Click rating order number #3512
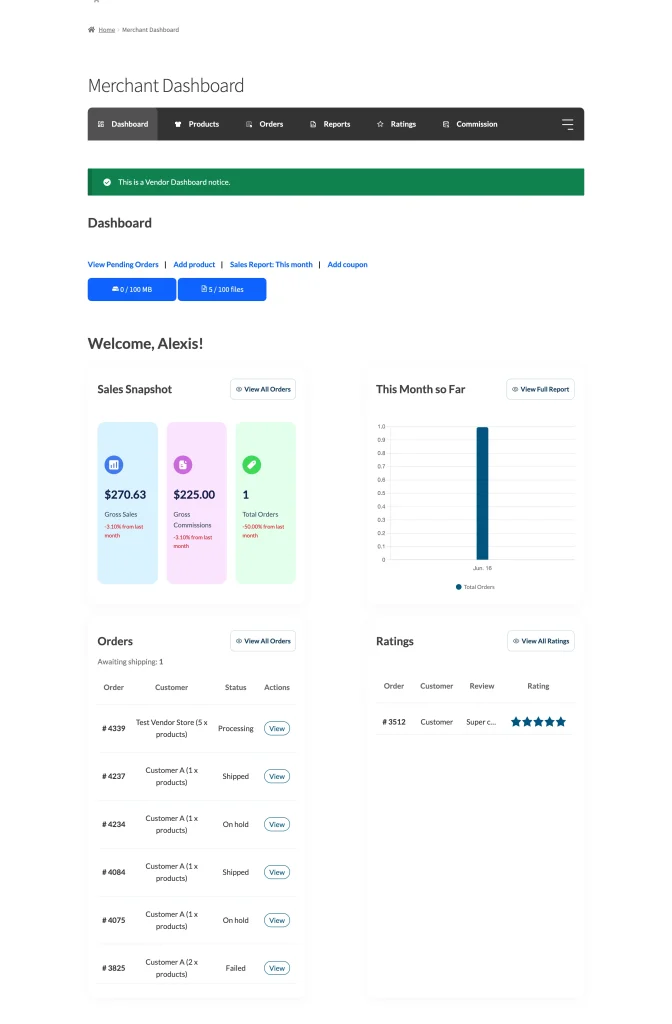 (394, 722)
